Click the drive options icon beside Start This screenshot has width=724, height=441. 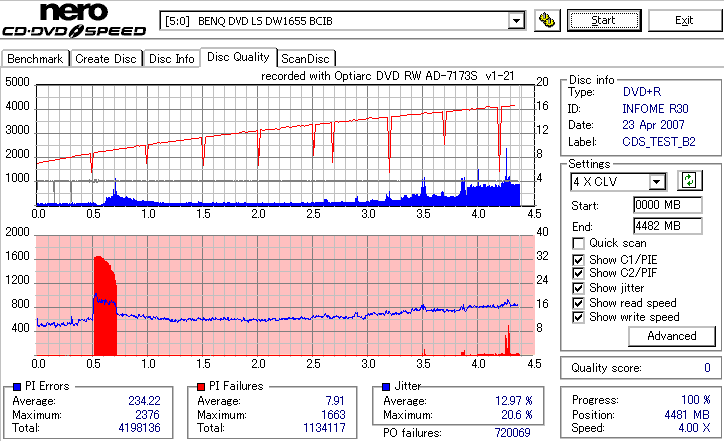(x=547, y=21)
